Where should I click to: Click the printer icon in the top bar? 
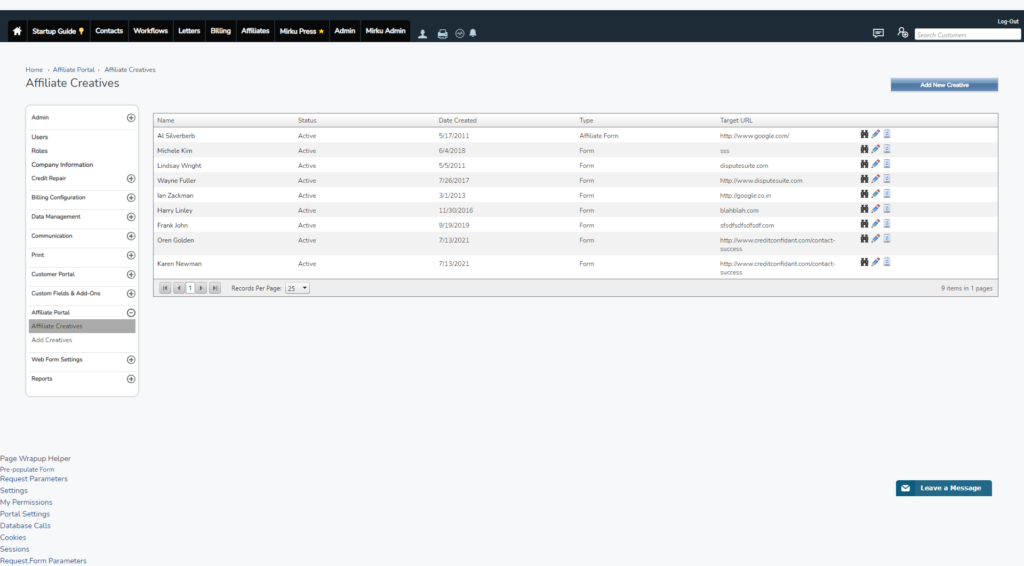pyautogui.click(x=443, y=33)
